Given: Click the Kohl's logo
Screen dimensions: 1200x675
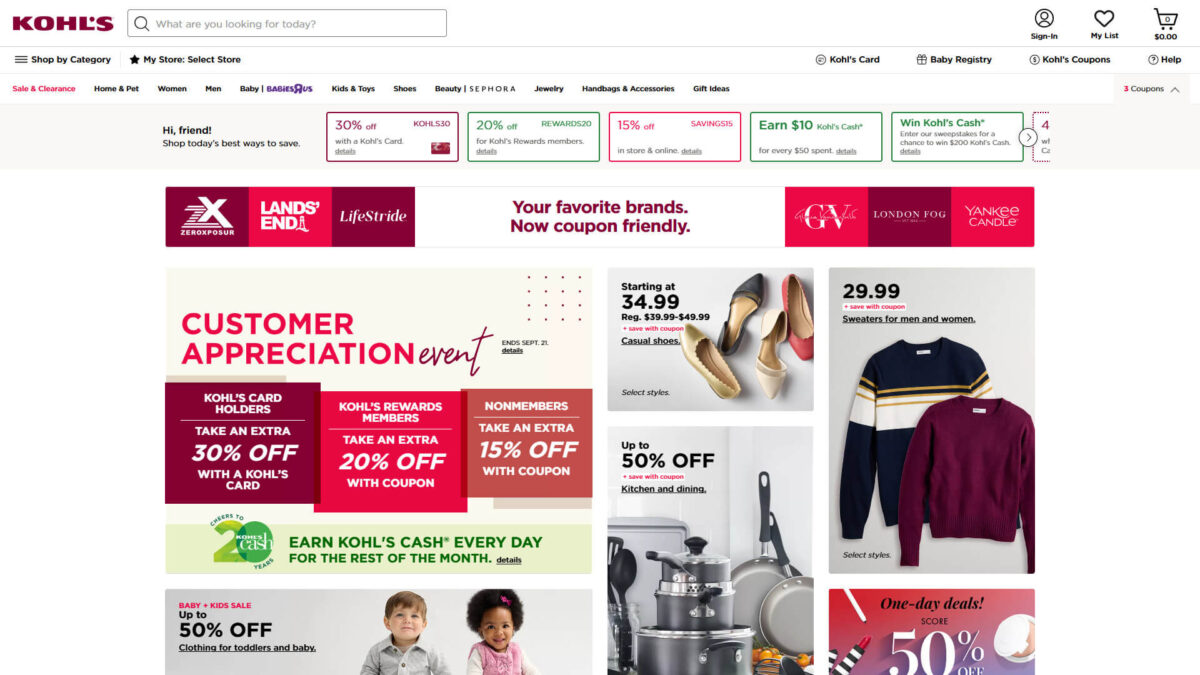Looking at the screenshot, I should click(62, 23).
